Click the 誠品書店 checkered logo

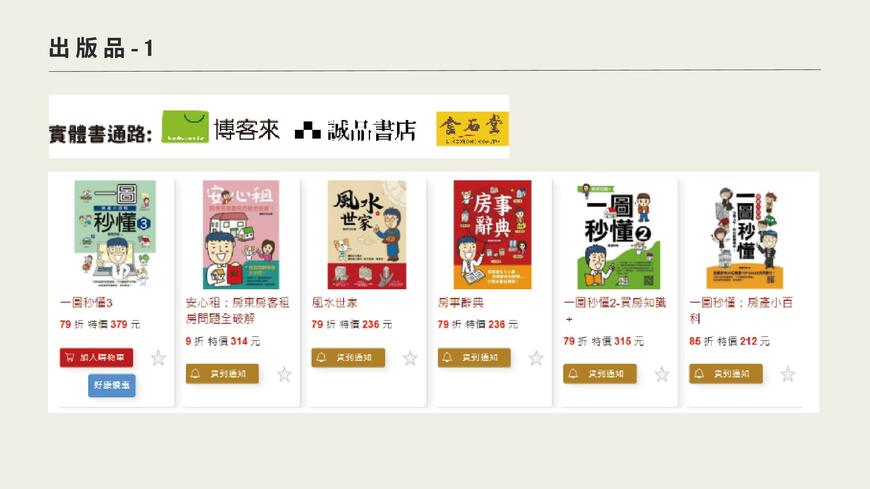(x=308, y=132)
